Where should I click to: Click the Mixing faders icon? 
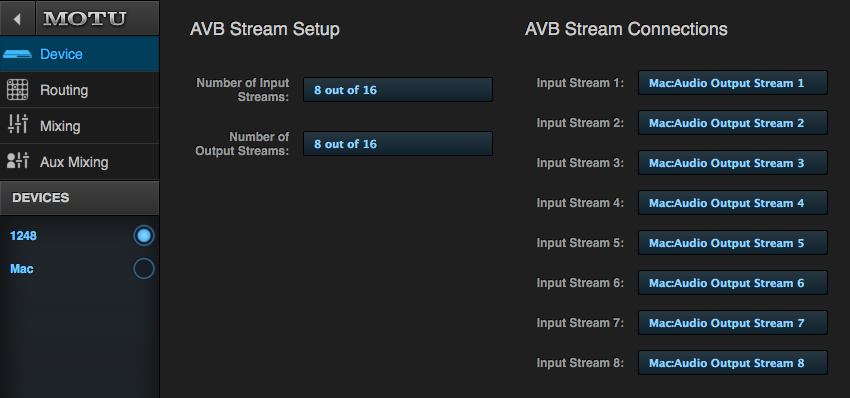pyautogui.click(x=17, y=124)
